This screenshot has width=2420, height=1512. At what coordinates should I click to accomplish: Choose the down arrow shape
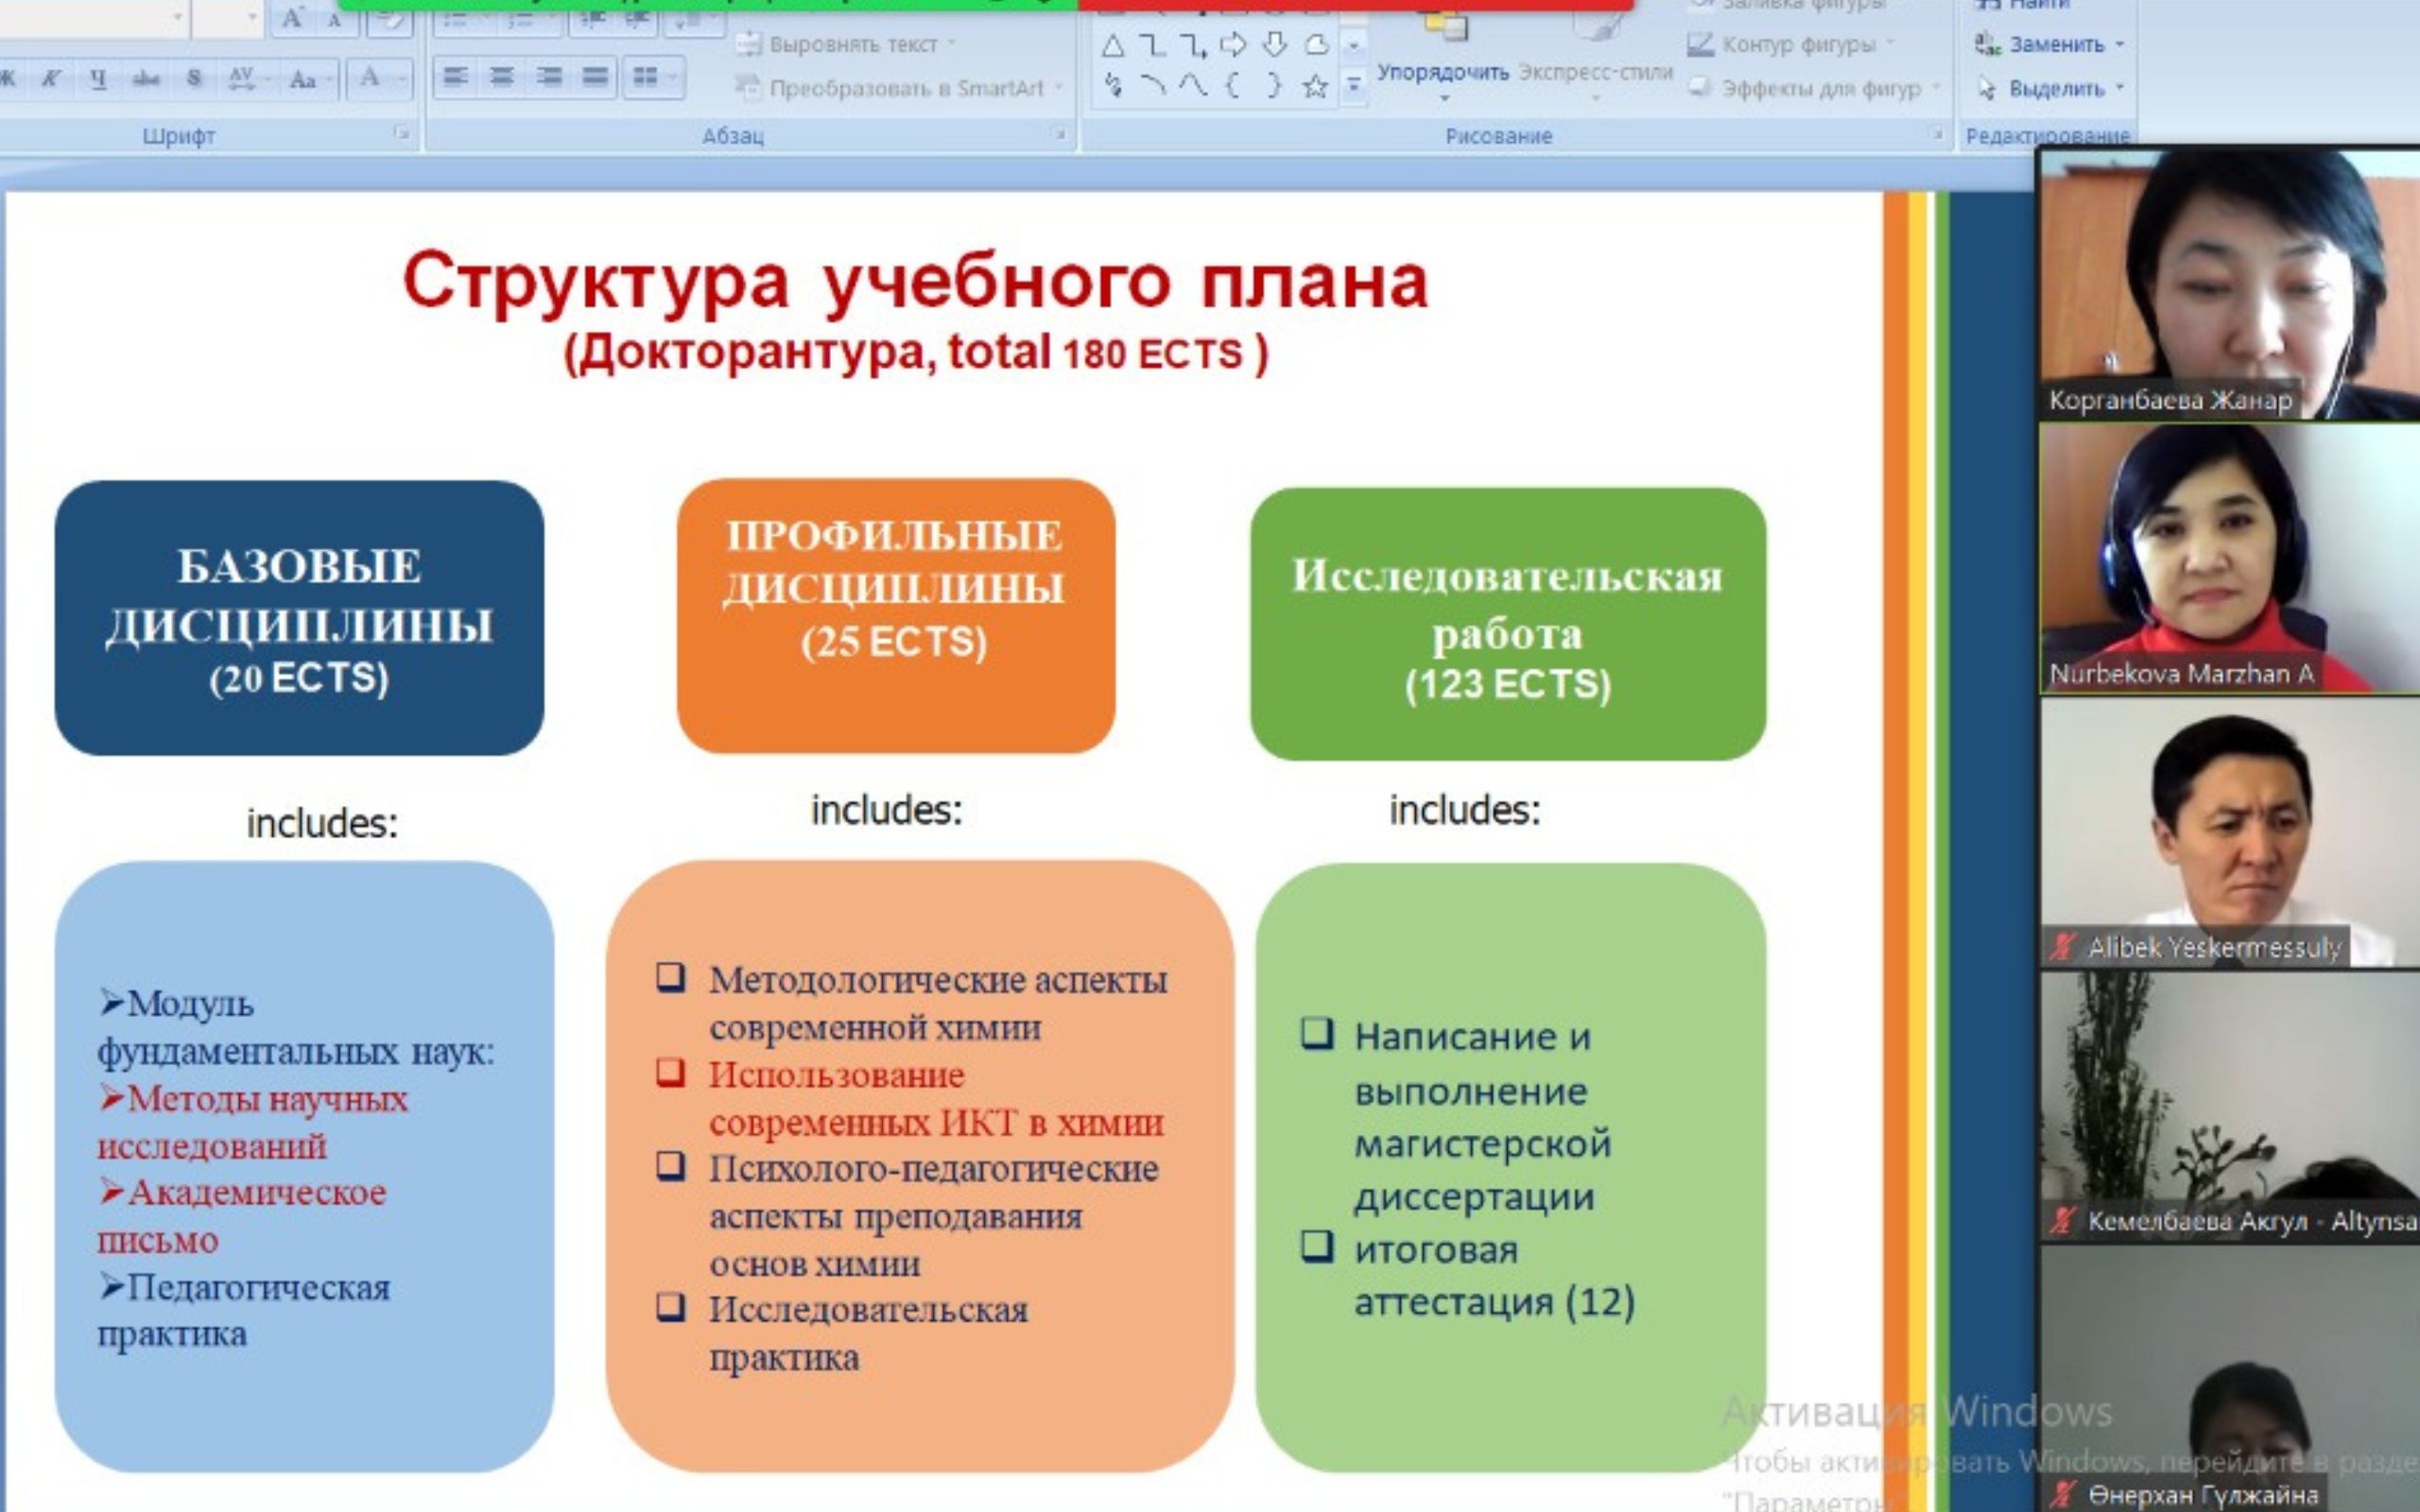tap(1274, 45)
